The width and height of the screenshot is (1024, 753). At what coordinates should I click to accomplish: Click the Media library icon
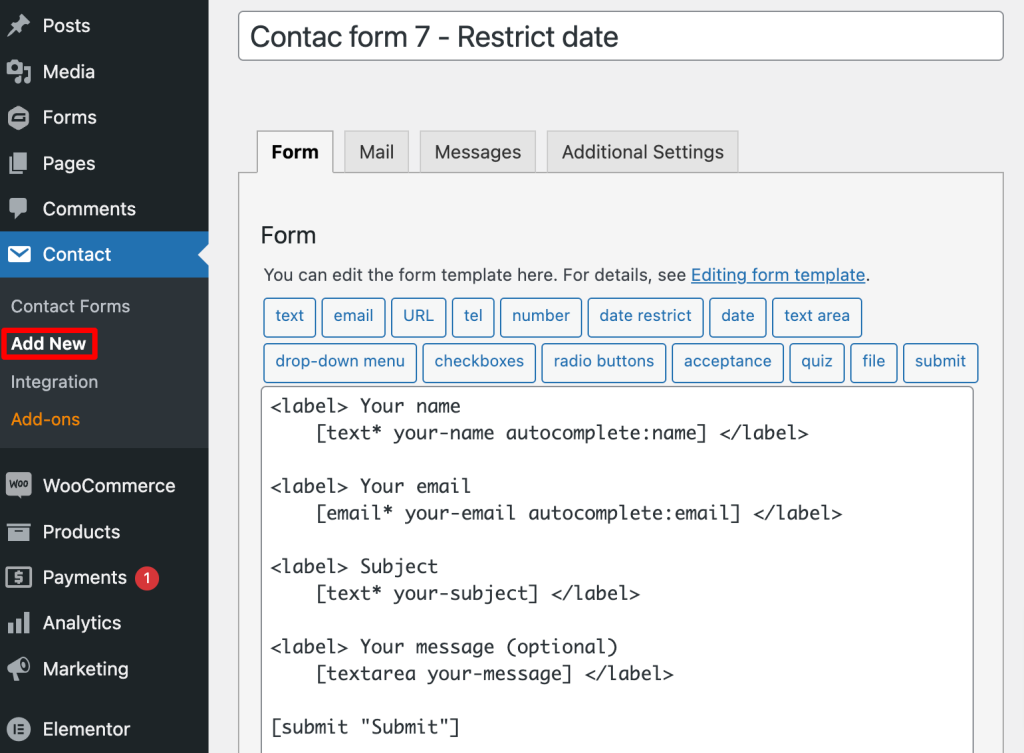(19, 72)
